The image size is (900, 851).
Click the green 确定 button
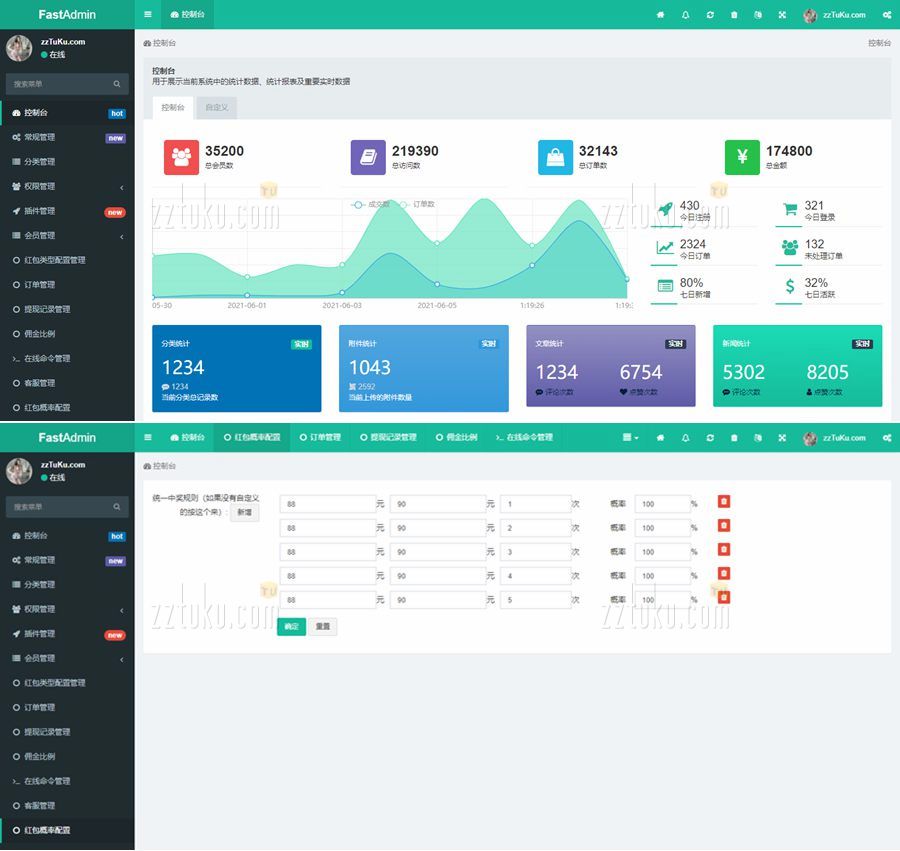pyautogui.click(x=291, y=627)
